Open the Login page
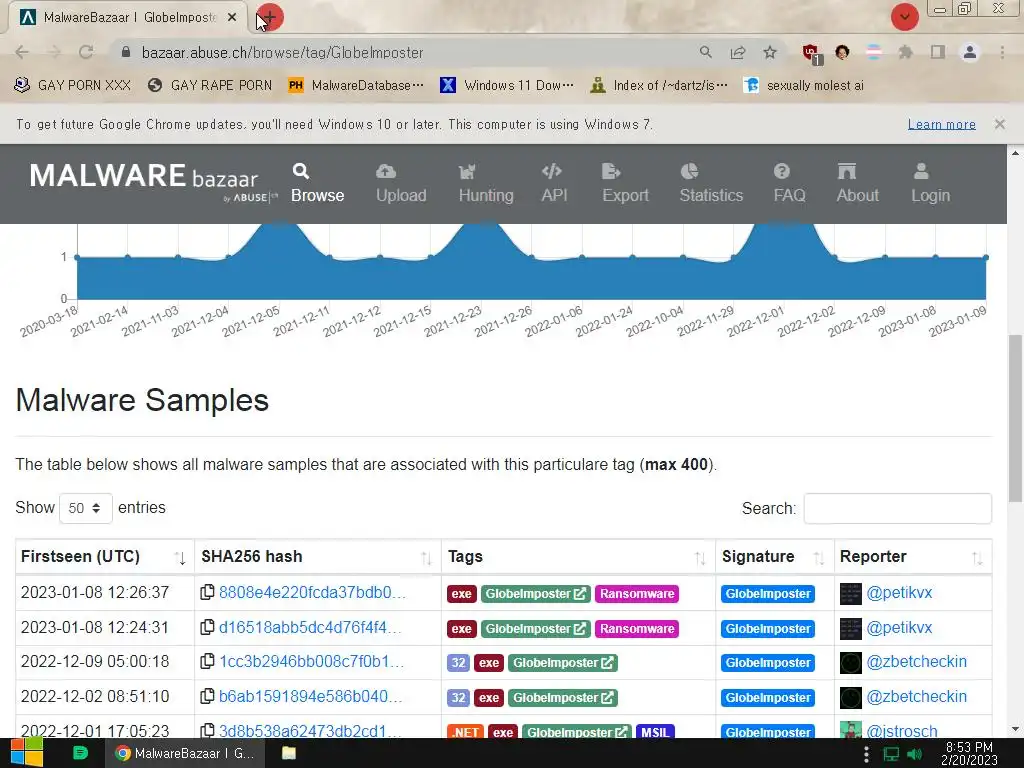 tap(931, 184)
